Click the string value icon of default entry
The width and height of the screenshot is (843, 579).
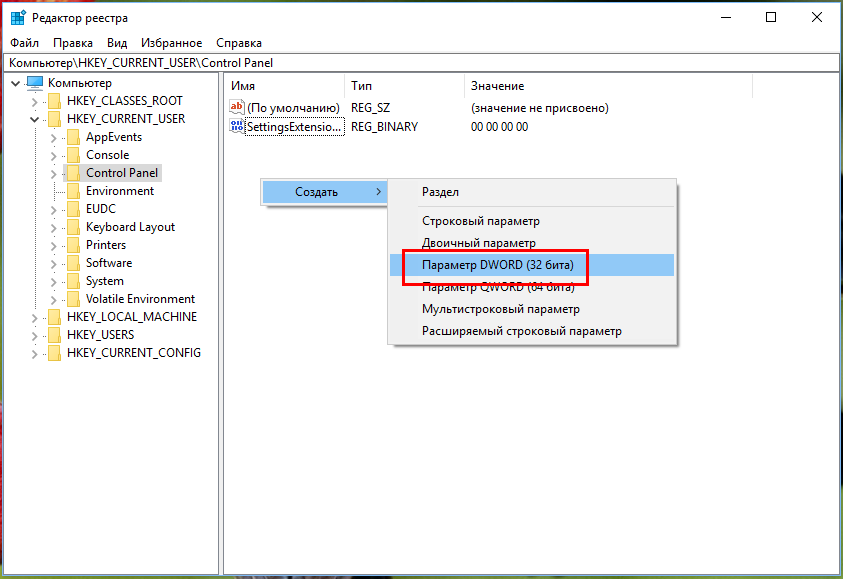tap(237, 108)
